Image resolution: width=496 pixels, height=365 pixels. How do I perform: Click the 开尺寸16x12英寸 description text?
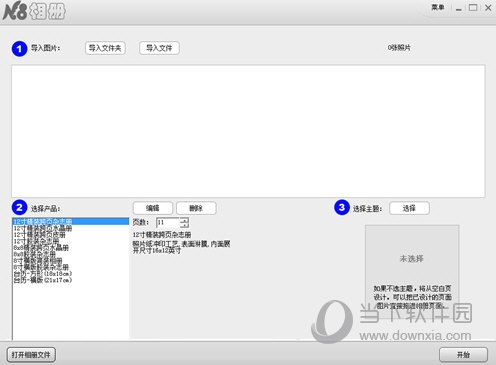[157, 251]
